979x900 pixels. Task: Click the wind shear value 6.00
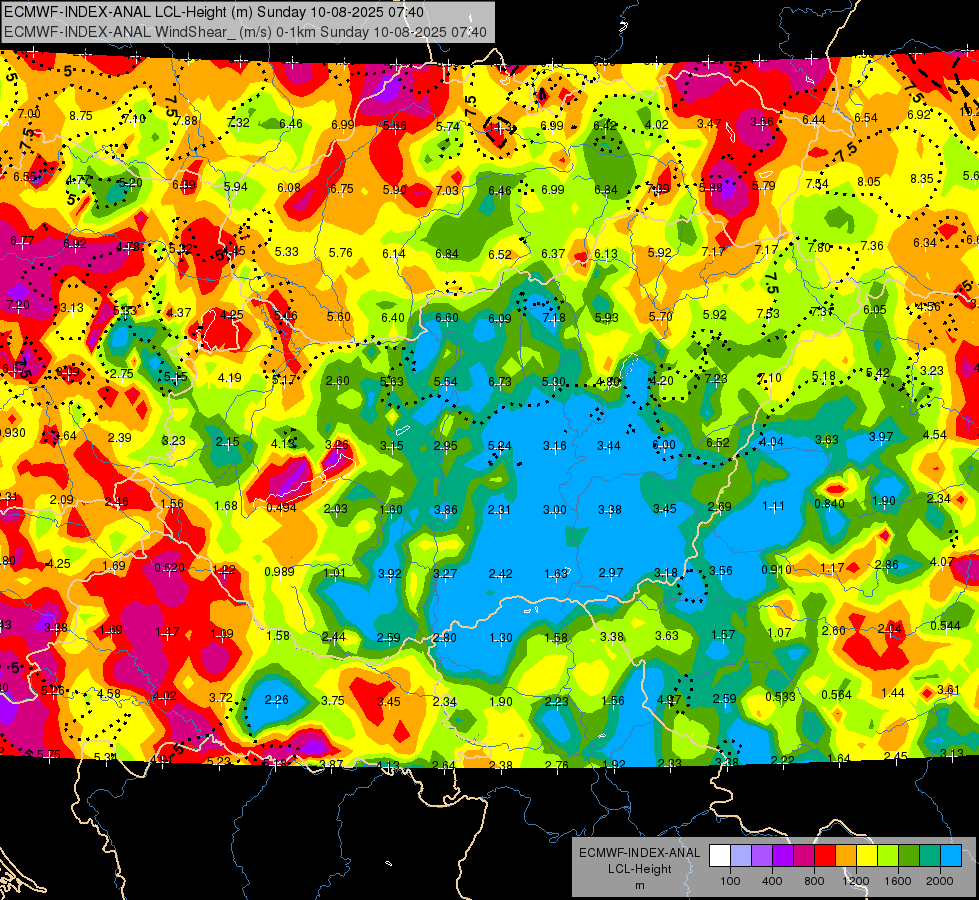click(x=664, y=444)
